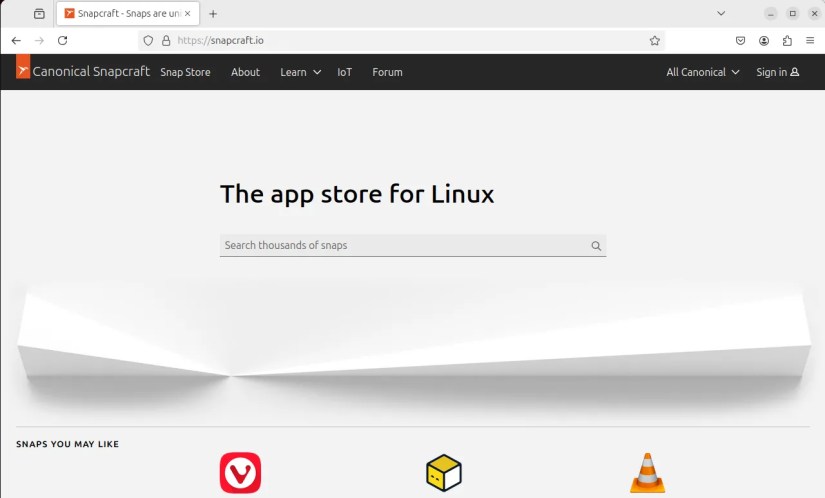Close the Snapcraft tab

tap(187, 14)
